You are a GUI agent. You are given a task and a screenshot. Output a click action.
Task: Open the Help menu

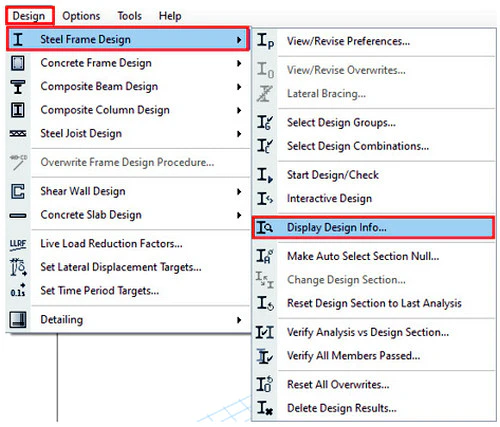point(170,16)
